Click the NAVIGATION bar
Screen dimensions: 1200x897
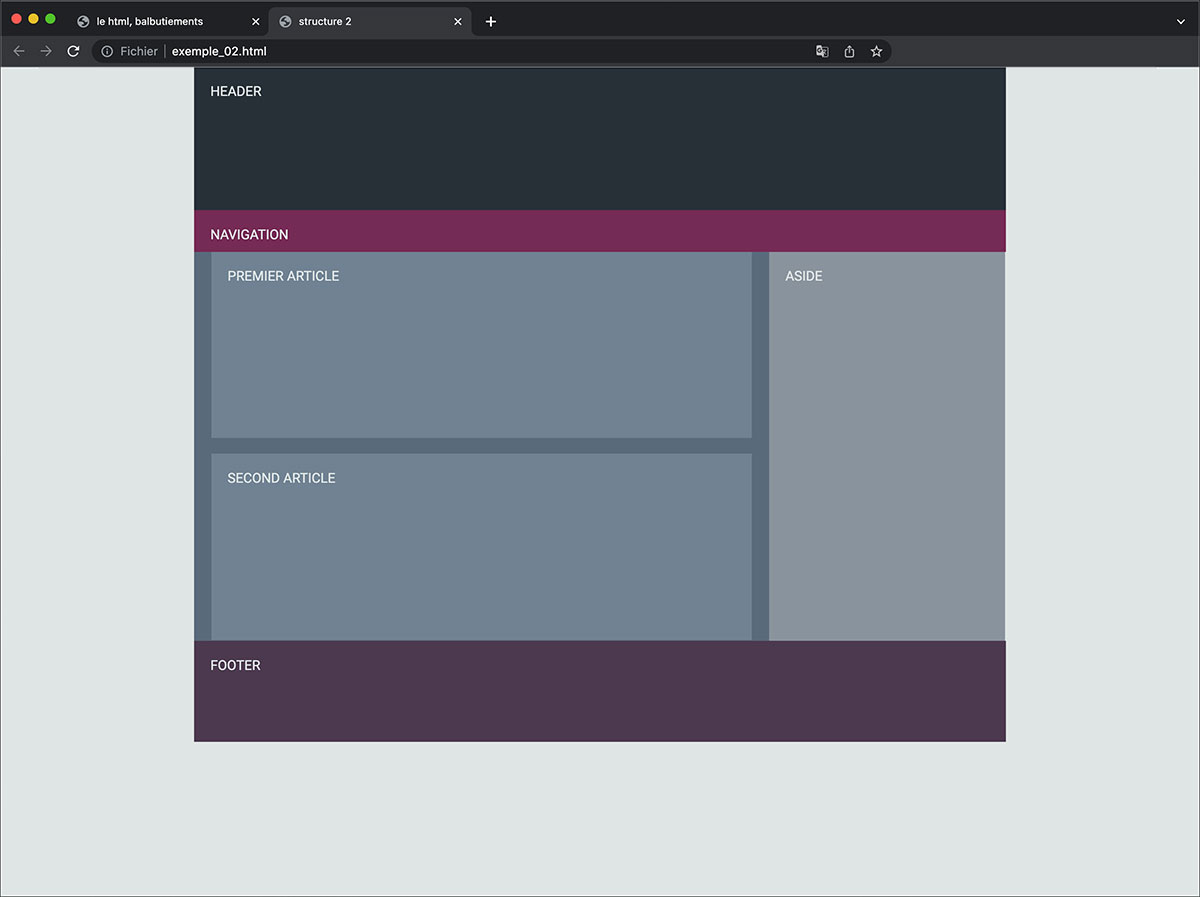click(599, 232)
